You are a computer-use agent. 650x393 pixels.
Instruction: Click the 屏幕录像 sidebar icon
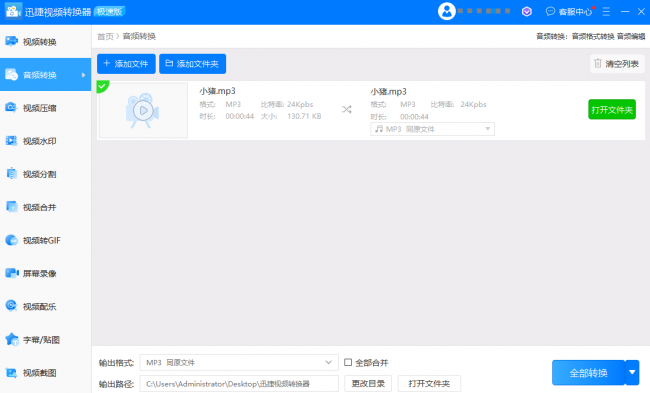pyautogui.click(x=11, y=273)
